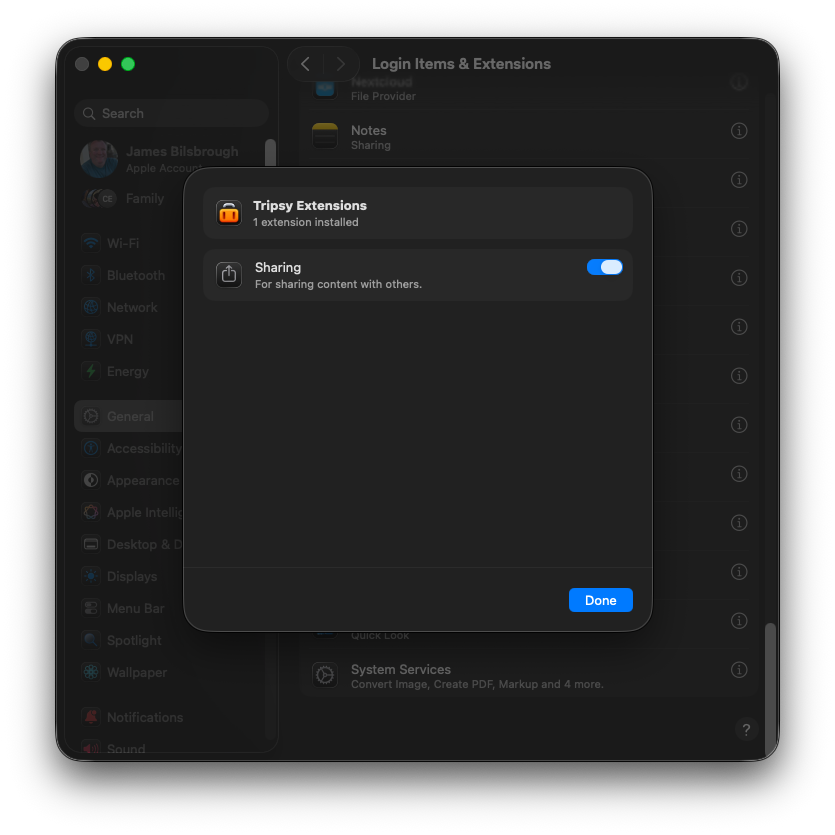
Task: Click the yellow minimize window button
Action: click(x=105, y=64)
